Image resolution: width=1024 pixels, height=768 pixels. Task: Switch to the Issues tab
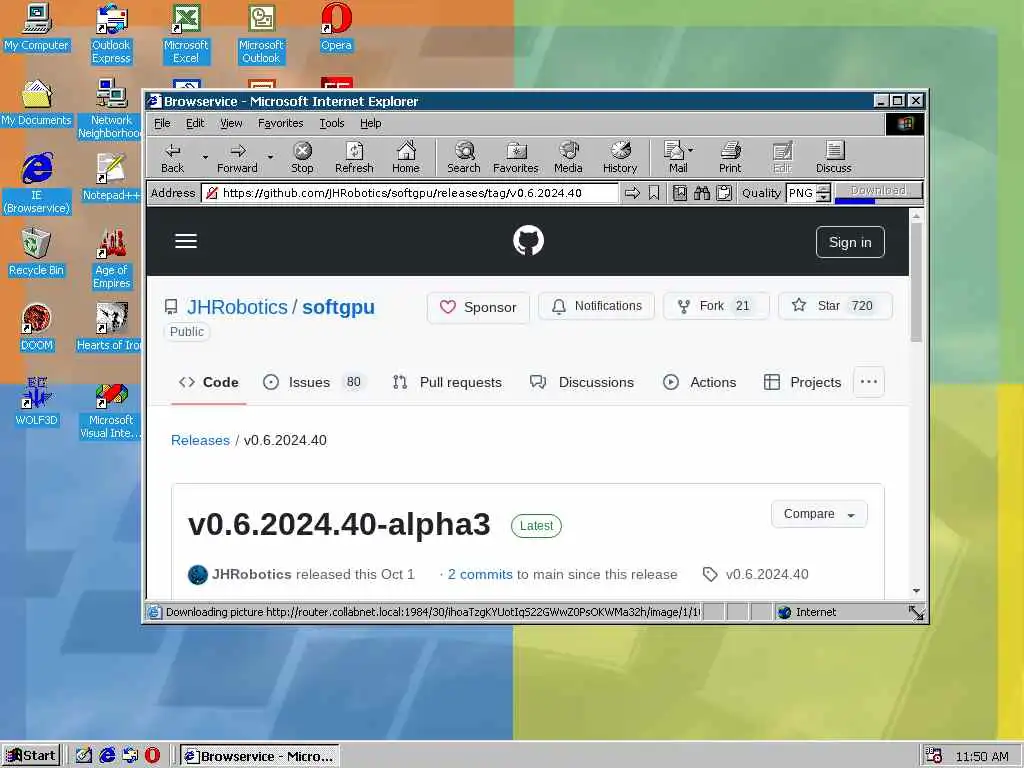click(x=313, y=382)
